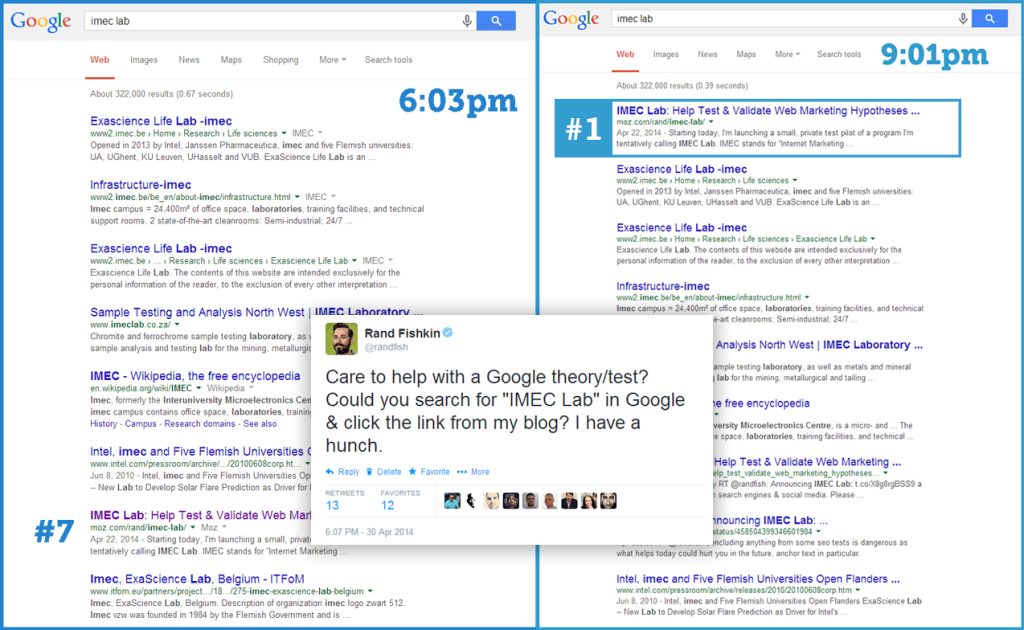1024x630 pixels.
Task: Click the 'Moz' source label beside moz.com URL, 6:03pm window
Action: pos(214,528)
